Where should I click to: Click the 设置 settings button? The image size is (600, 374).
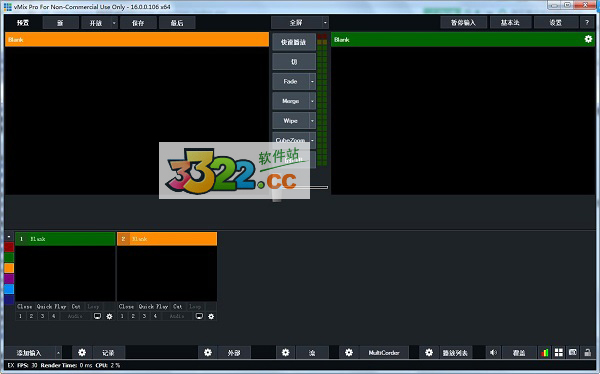pyautogui.click(x=556, y=23)
